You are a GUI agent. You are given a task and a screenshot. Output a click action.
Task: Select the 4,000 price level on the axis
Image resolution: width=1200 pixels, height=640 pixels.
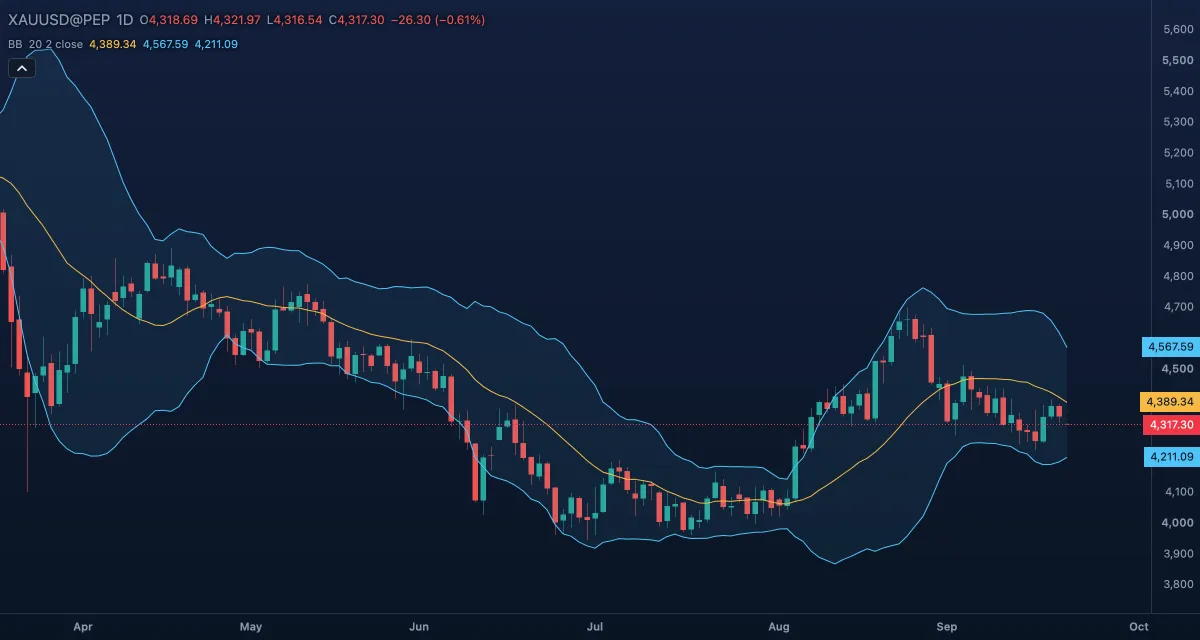point(1180,522)
